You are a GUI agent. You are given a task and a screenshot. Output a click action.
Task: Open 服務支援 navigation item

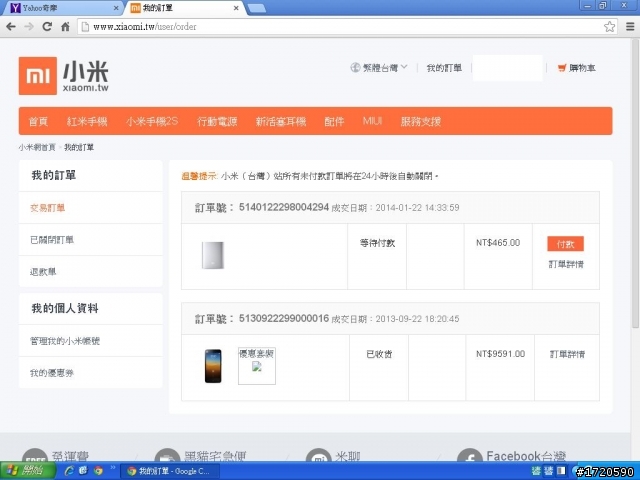(x=420, y=121)
